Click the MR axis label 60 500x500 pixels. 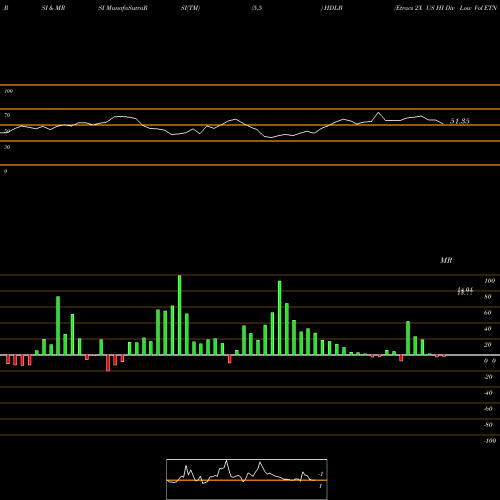tap(488, 313)
